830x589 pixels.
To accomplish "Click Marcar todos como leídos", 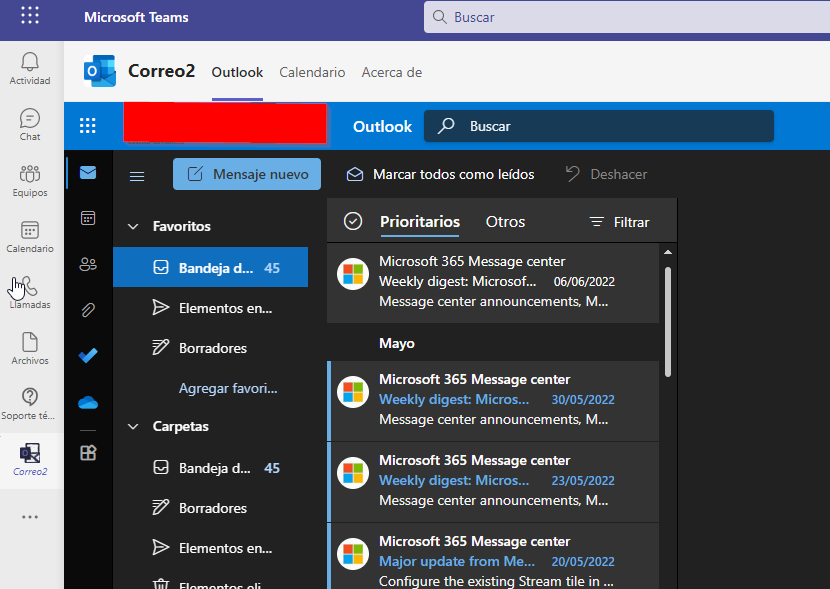I will pyautogui.click(x=440, y=174).
